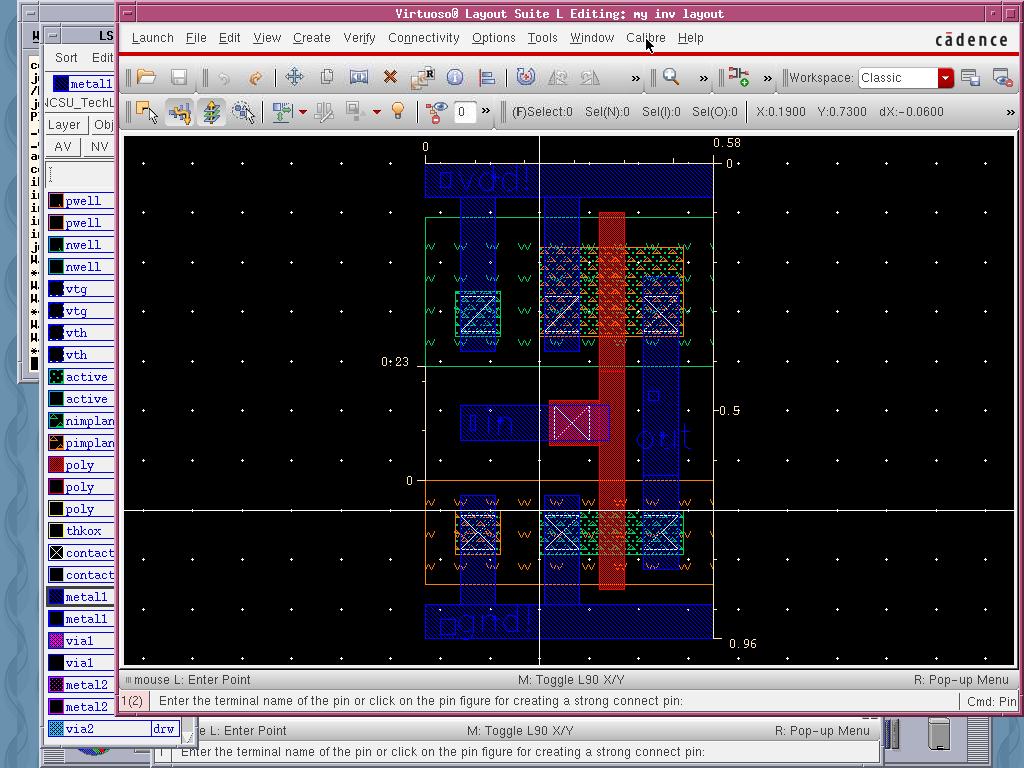1024x768 pixels.
Task: Open the Sort menu in LSW window
Action: click(x=65, y=57)
